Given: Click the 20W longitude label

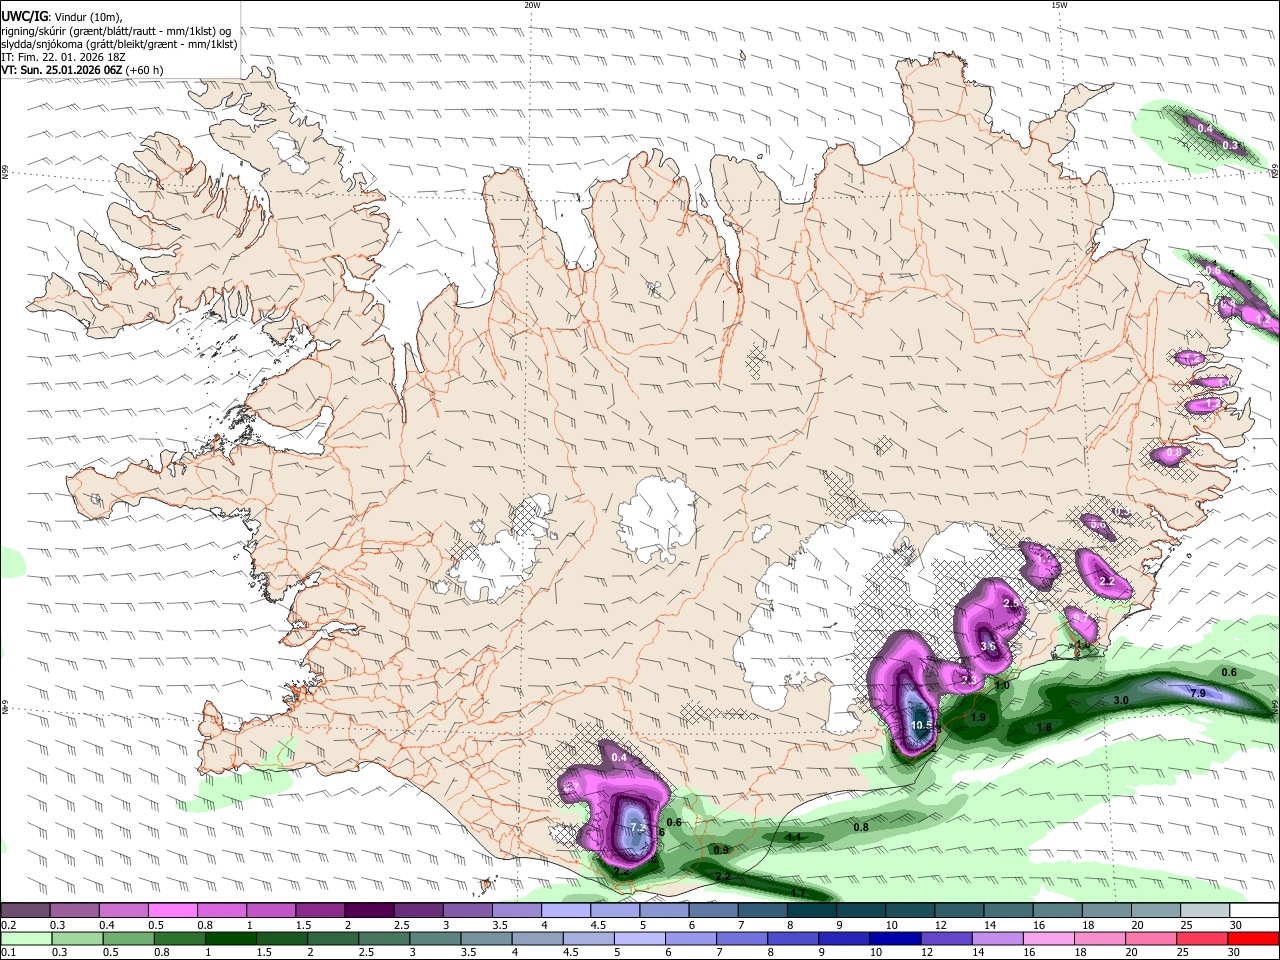Looking at the screenshot, I should click(532, 5).
